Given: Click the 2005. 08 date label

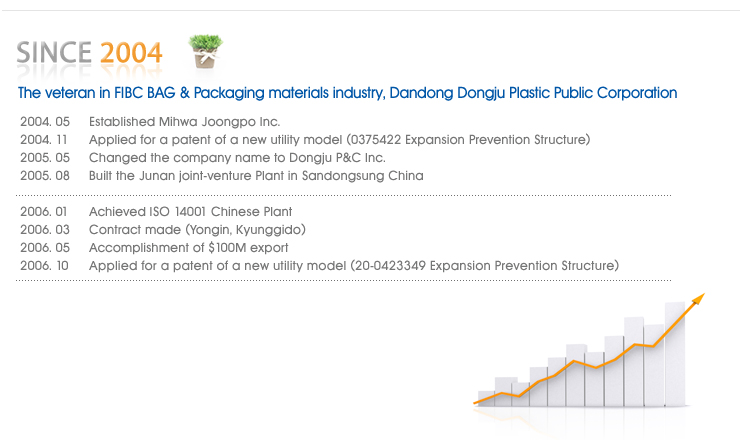Looking at the screenshot, I should 45,176.
